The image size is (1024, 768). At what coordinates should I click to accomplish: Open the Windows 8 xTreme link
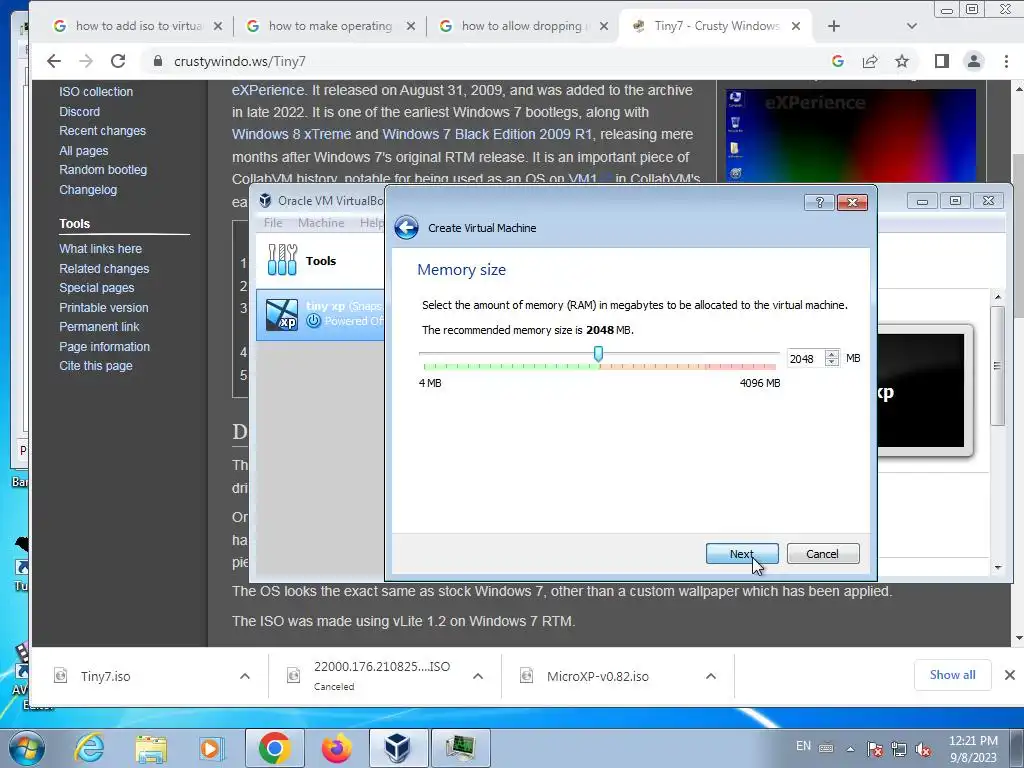coord(291,135)
